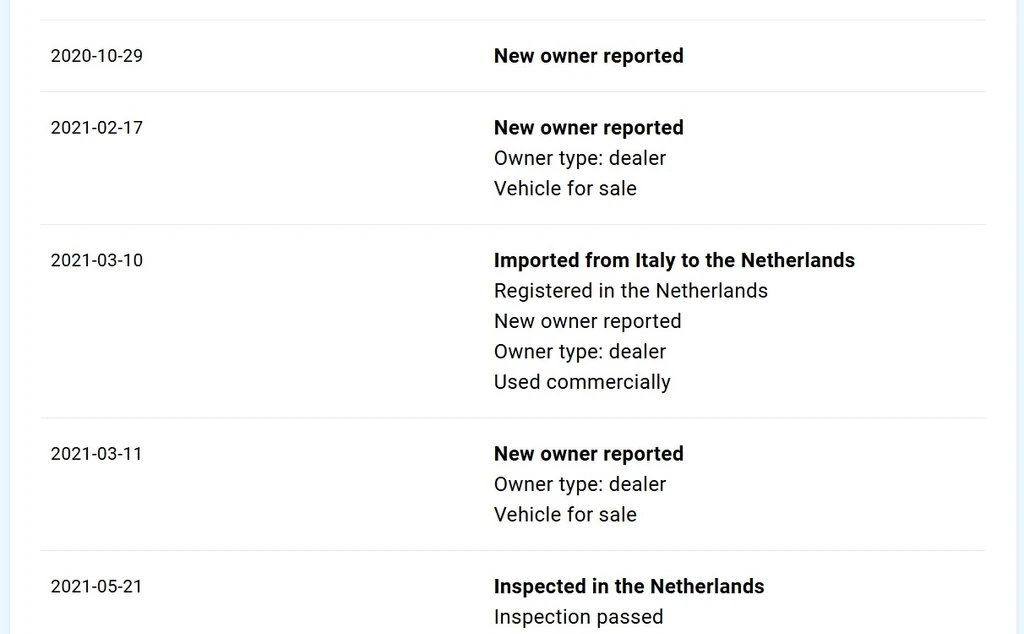Select Owner type: dealer under 2021-03-11
Screen dimensions: 1024x634
tap(580, 484)
